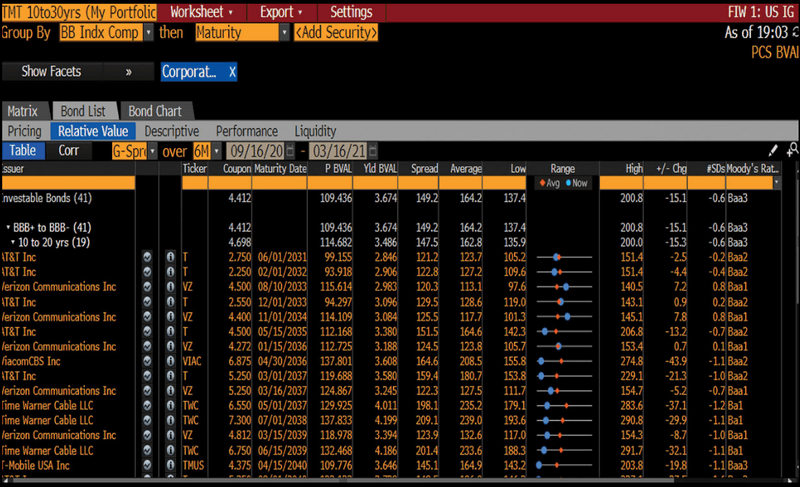
Task: Click the Add Security input field
Action: tap(336, 33)
